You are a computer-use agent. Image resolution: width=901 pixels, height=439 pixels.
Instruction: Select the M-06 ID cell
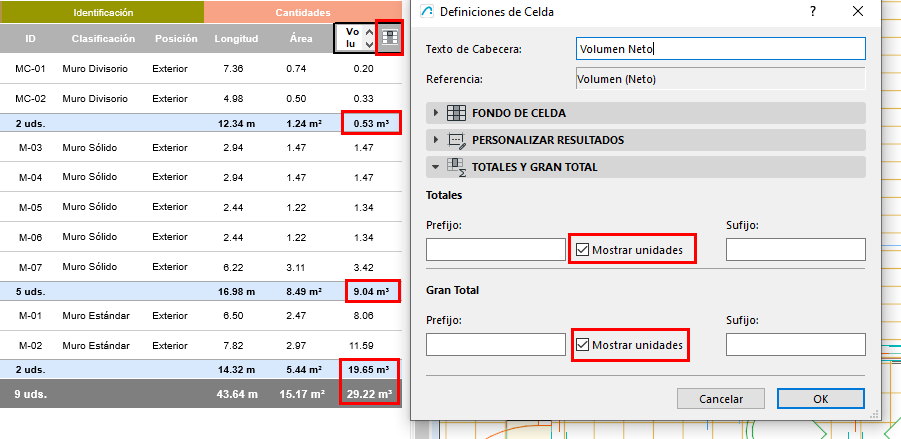pos(30,237)
